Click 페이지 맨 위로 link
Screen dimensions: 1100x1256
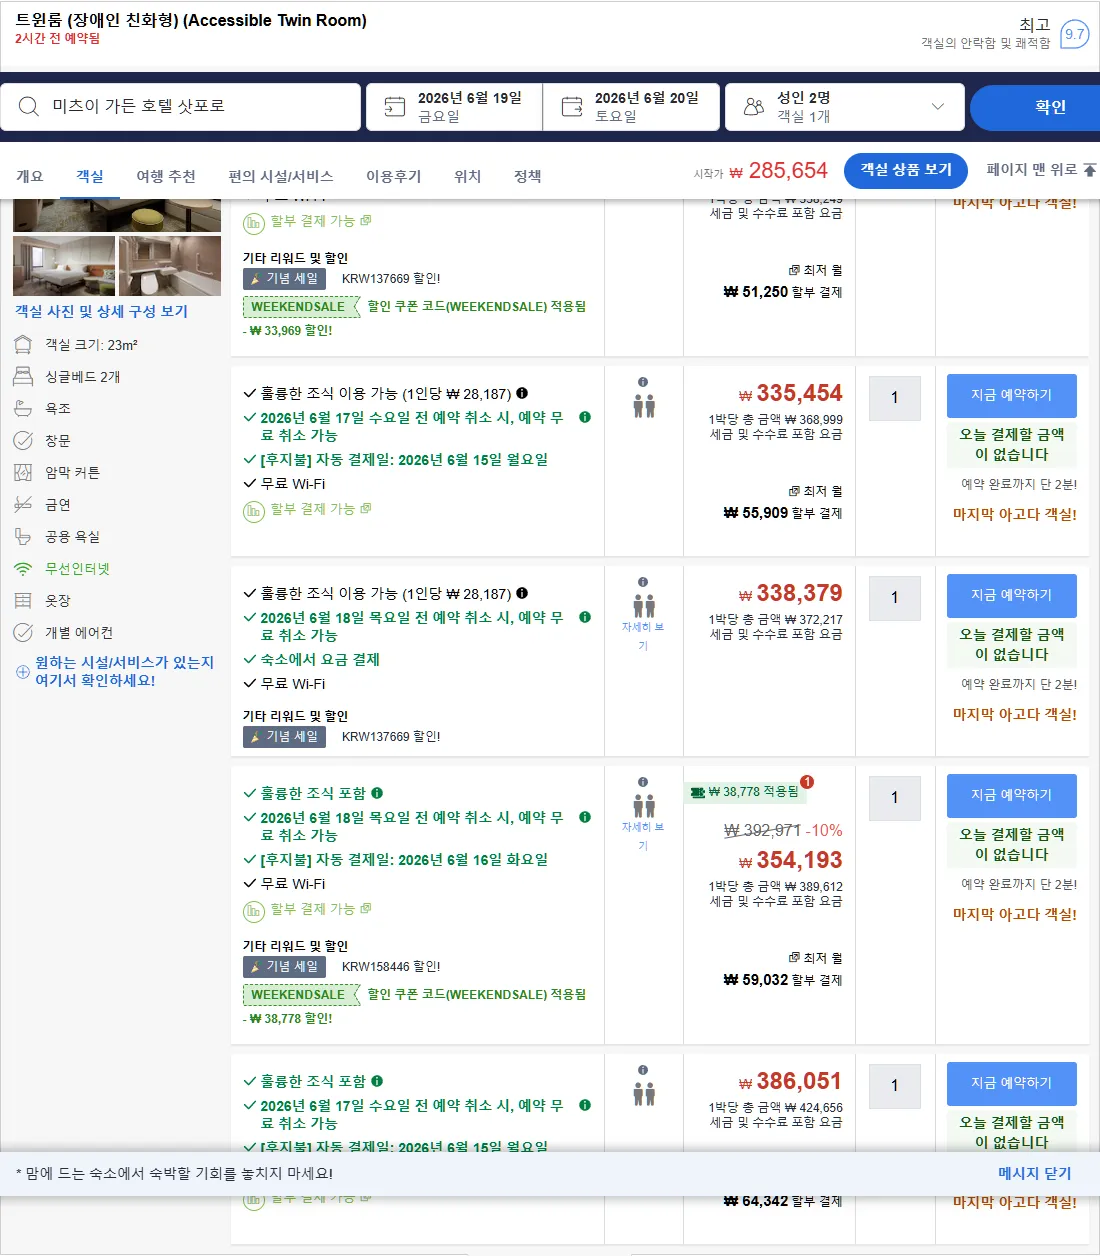1041,170
